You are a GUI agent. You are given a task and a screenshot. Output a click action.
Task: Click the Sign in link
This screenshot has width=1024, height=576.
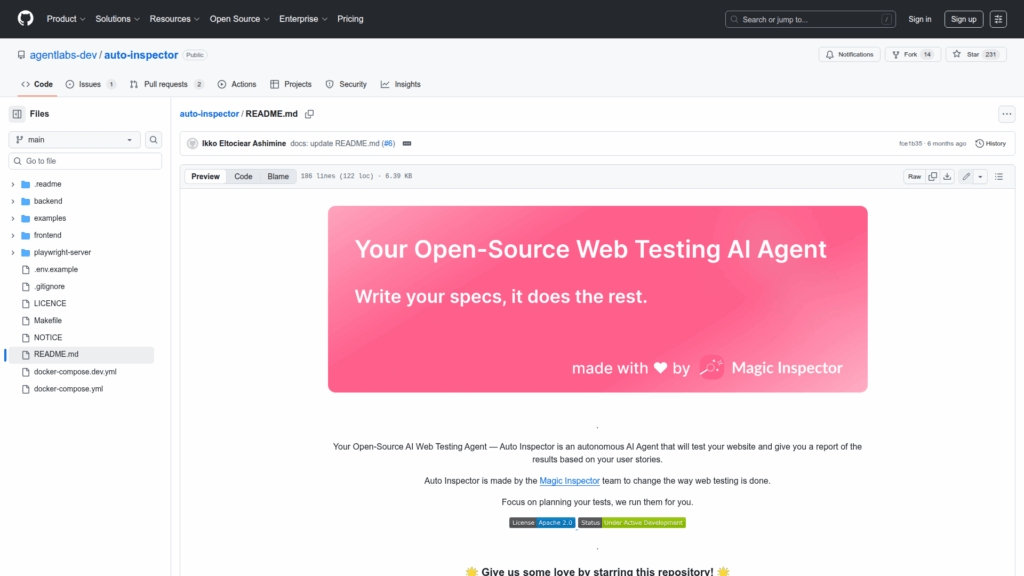[920, 19]
